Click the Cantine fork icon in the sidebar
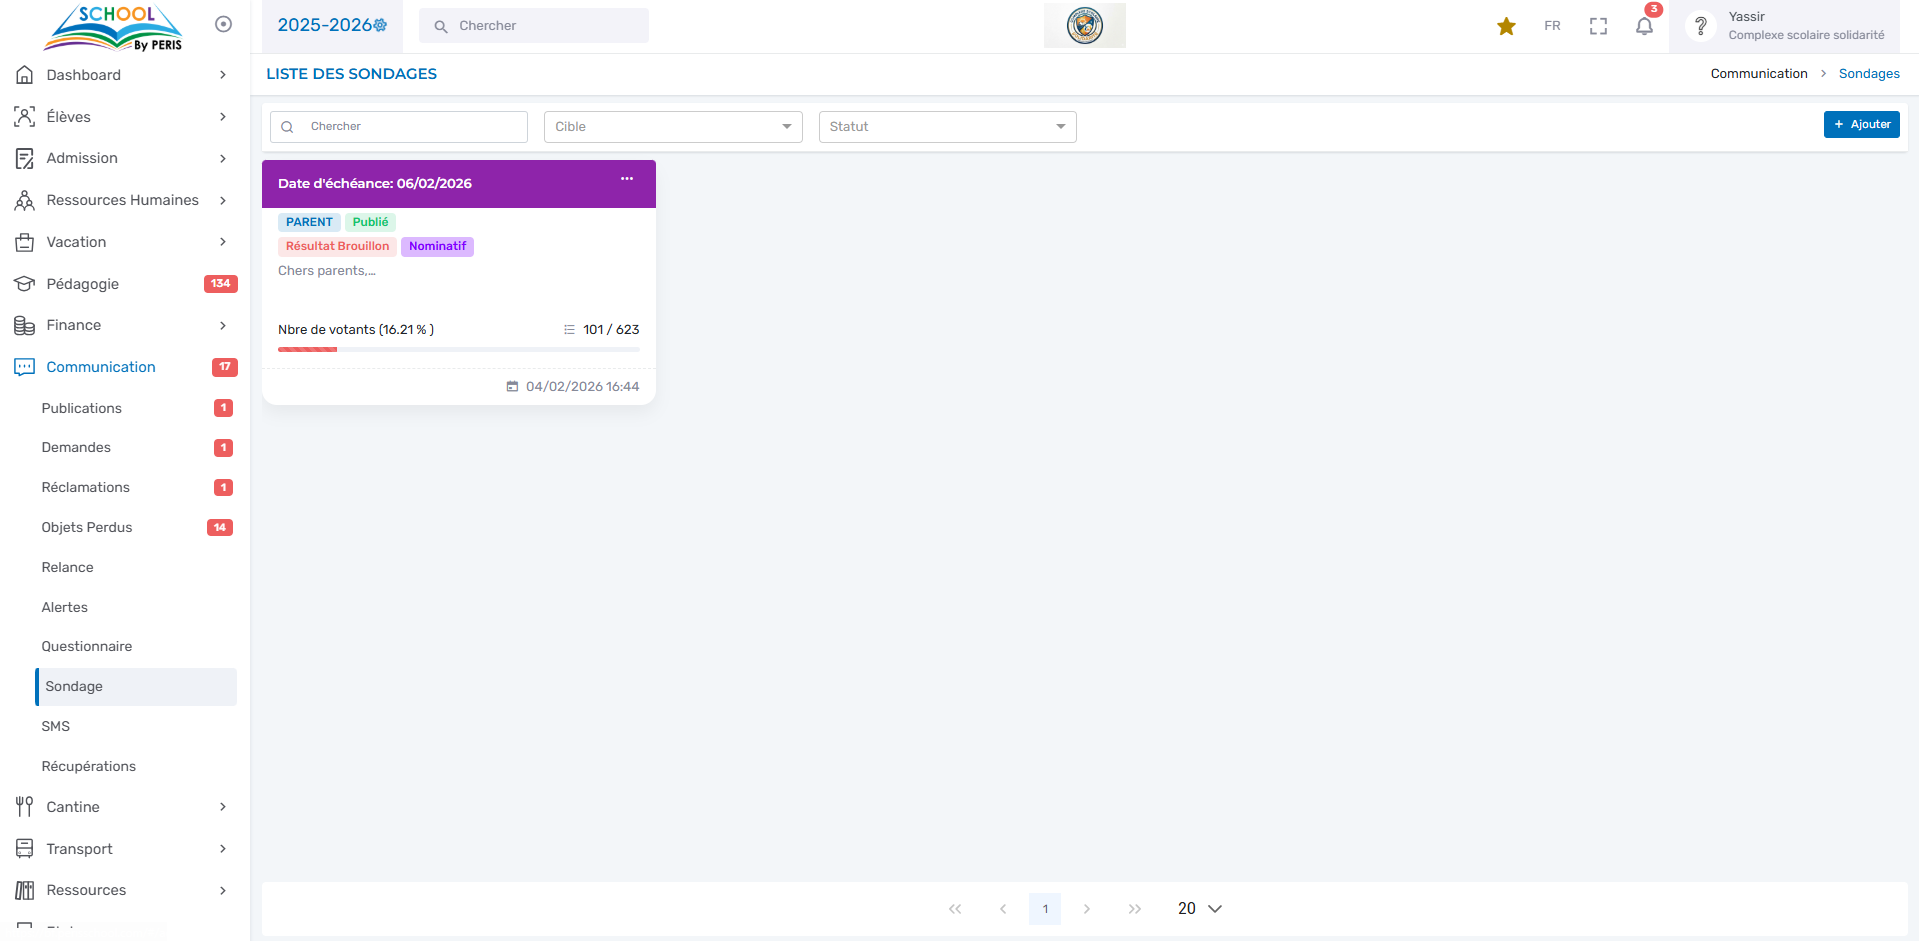This screenshot has width=1919, height=941. 25,807
